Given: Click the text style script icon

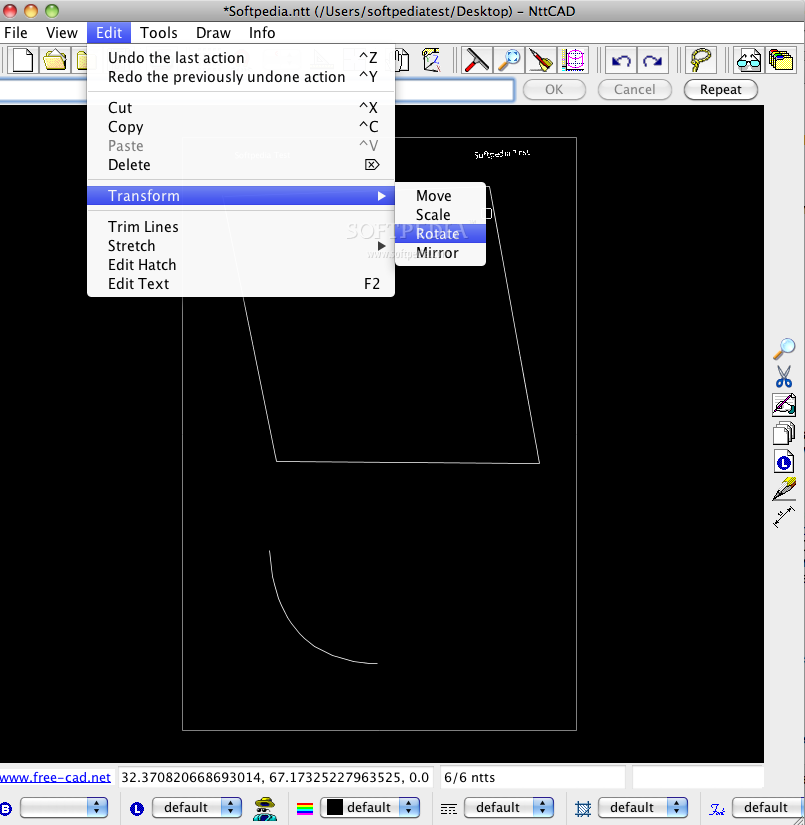Looking at the screenshot, I should click(717, 809).
